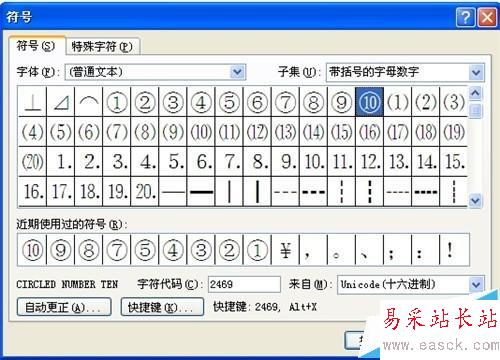500x360 pixels.
Task: Choose parenthesized (19) symbol
Action: [x=453, y=132]
